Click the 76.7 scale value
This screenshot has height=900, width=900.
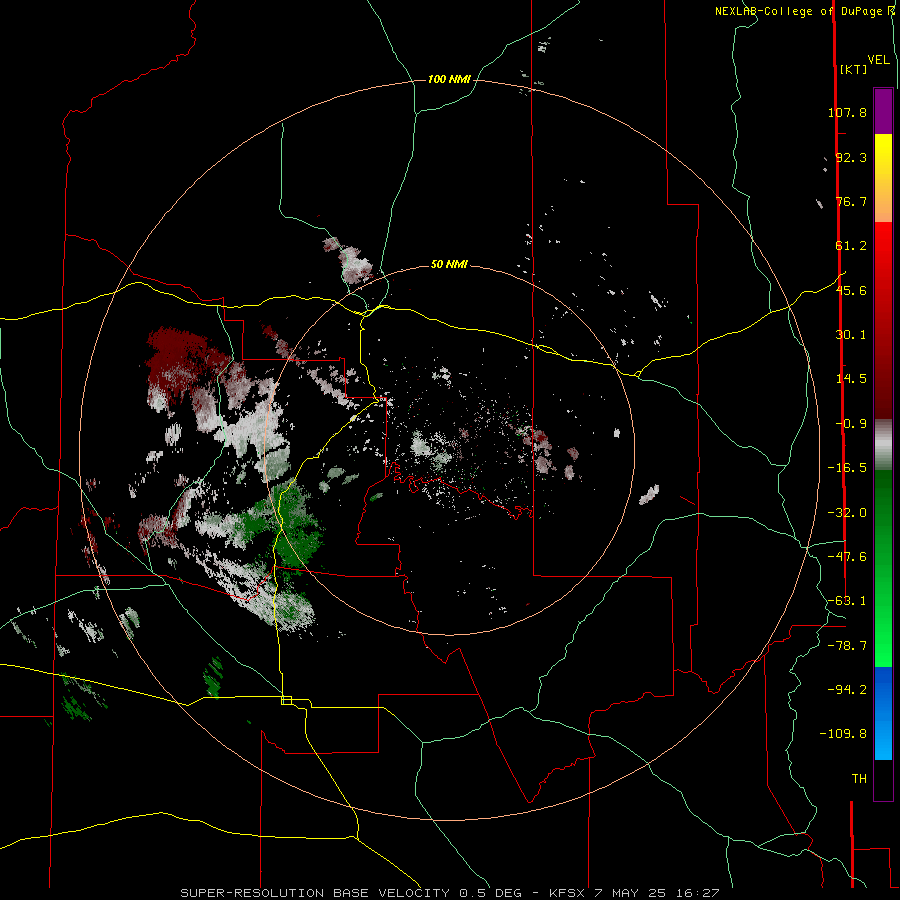[x=851, y=201]
